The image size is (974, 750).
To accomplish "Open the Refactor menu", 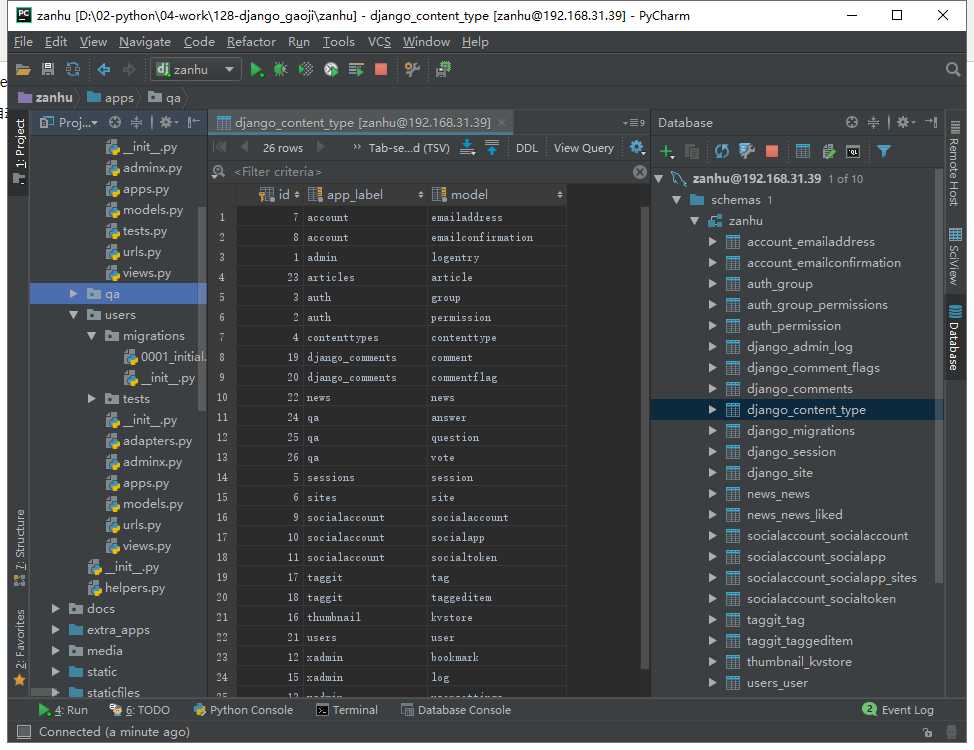I will pos(251,42).
